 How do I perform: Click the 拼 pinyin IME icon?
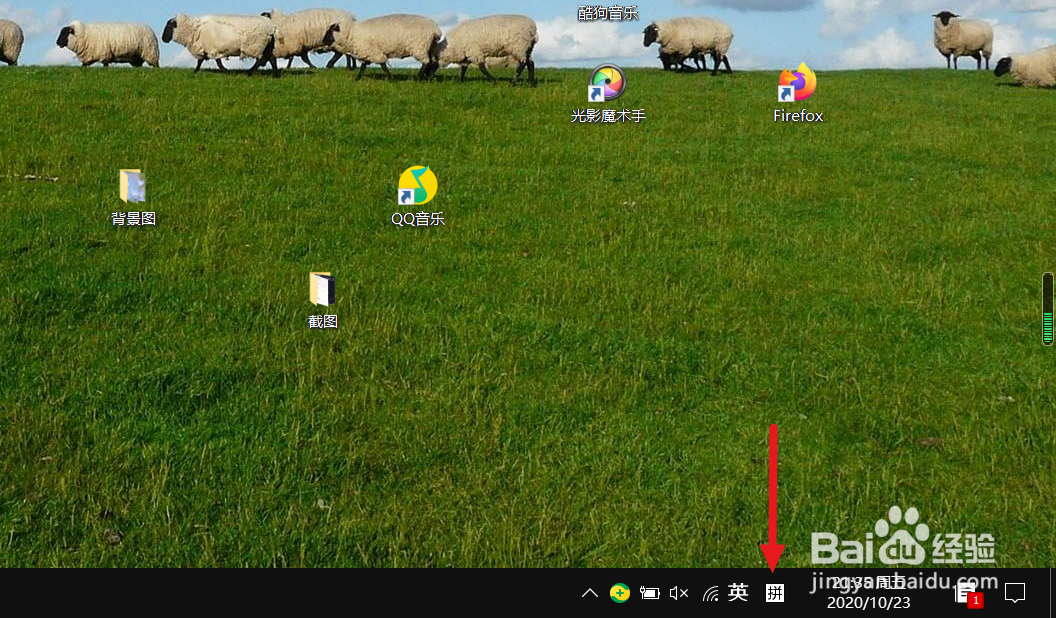click(x=774, y=593)
